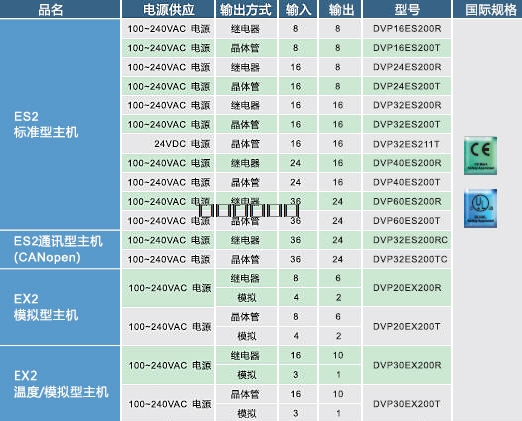The width and height of the screenshot is (522, 421).
Task: Click model DVP30EX200R
Action: click(407, 365)
